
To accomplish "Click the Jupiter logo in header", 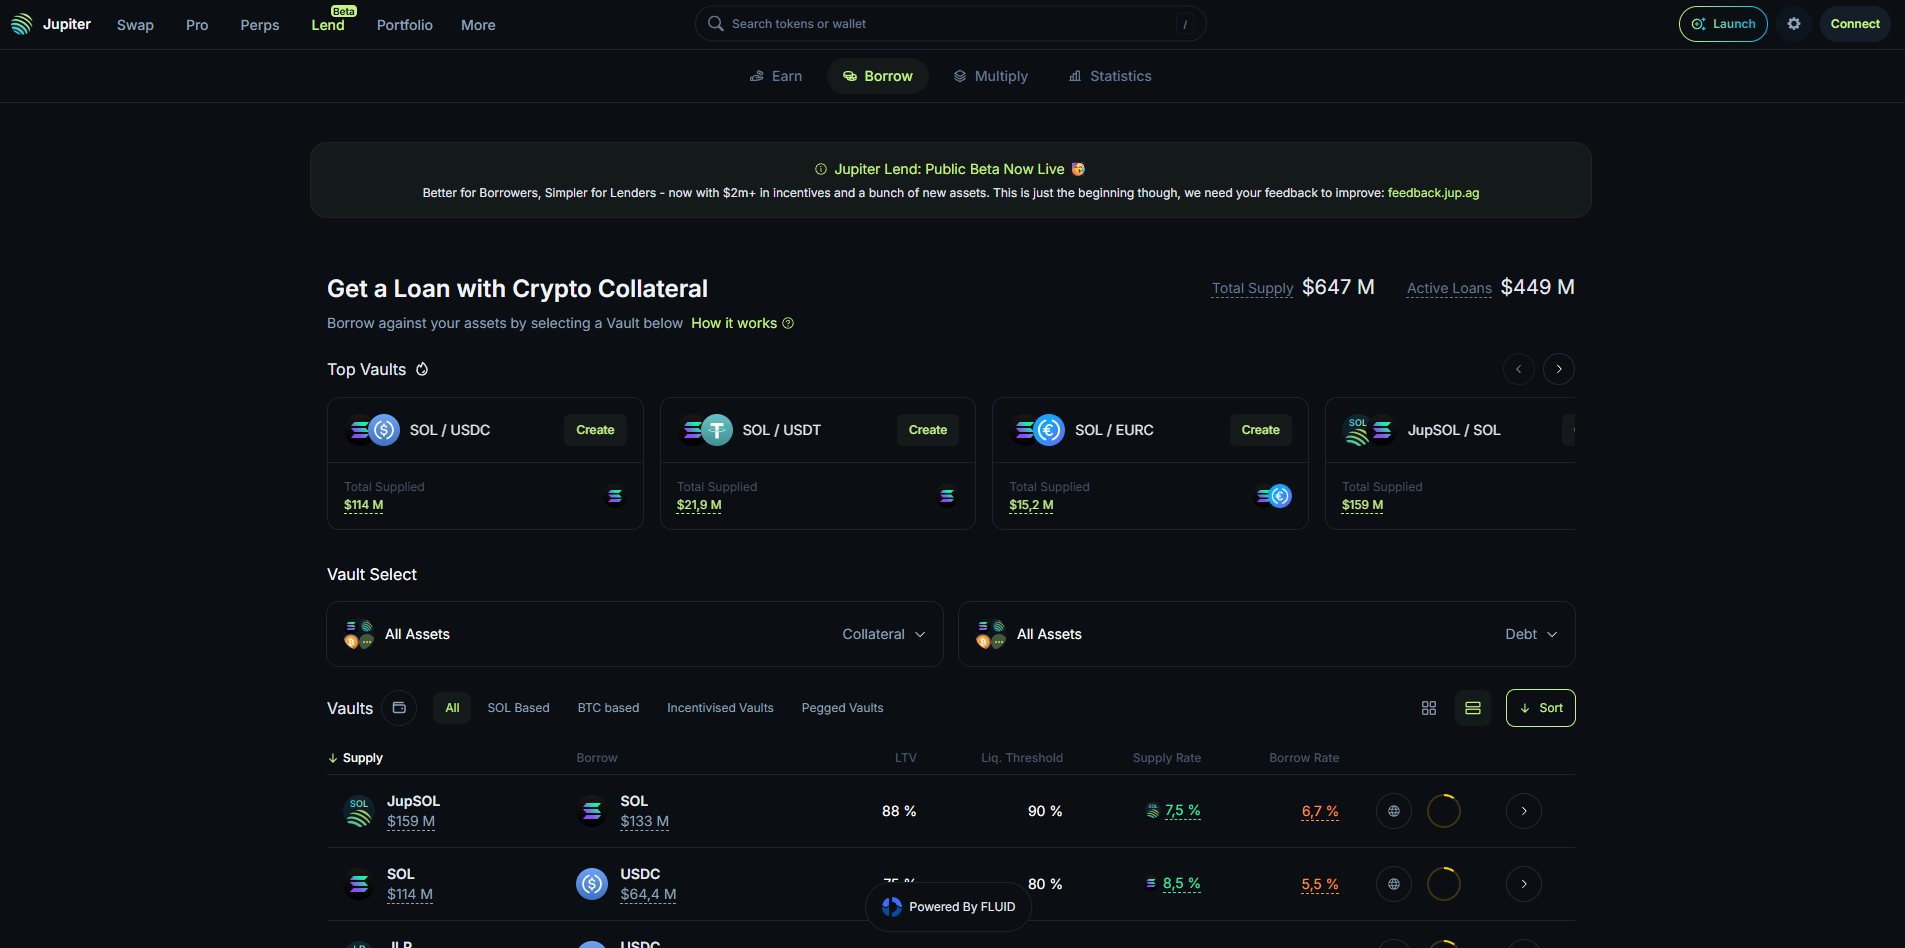I will [x=51, y=24].
